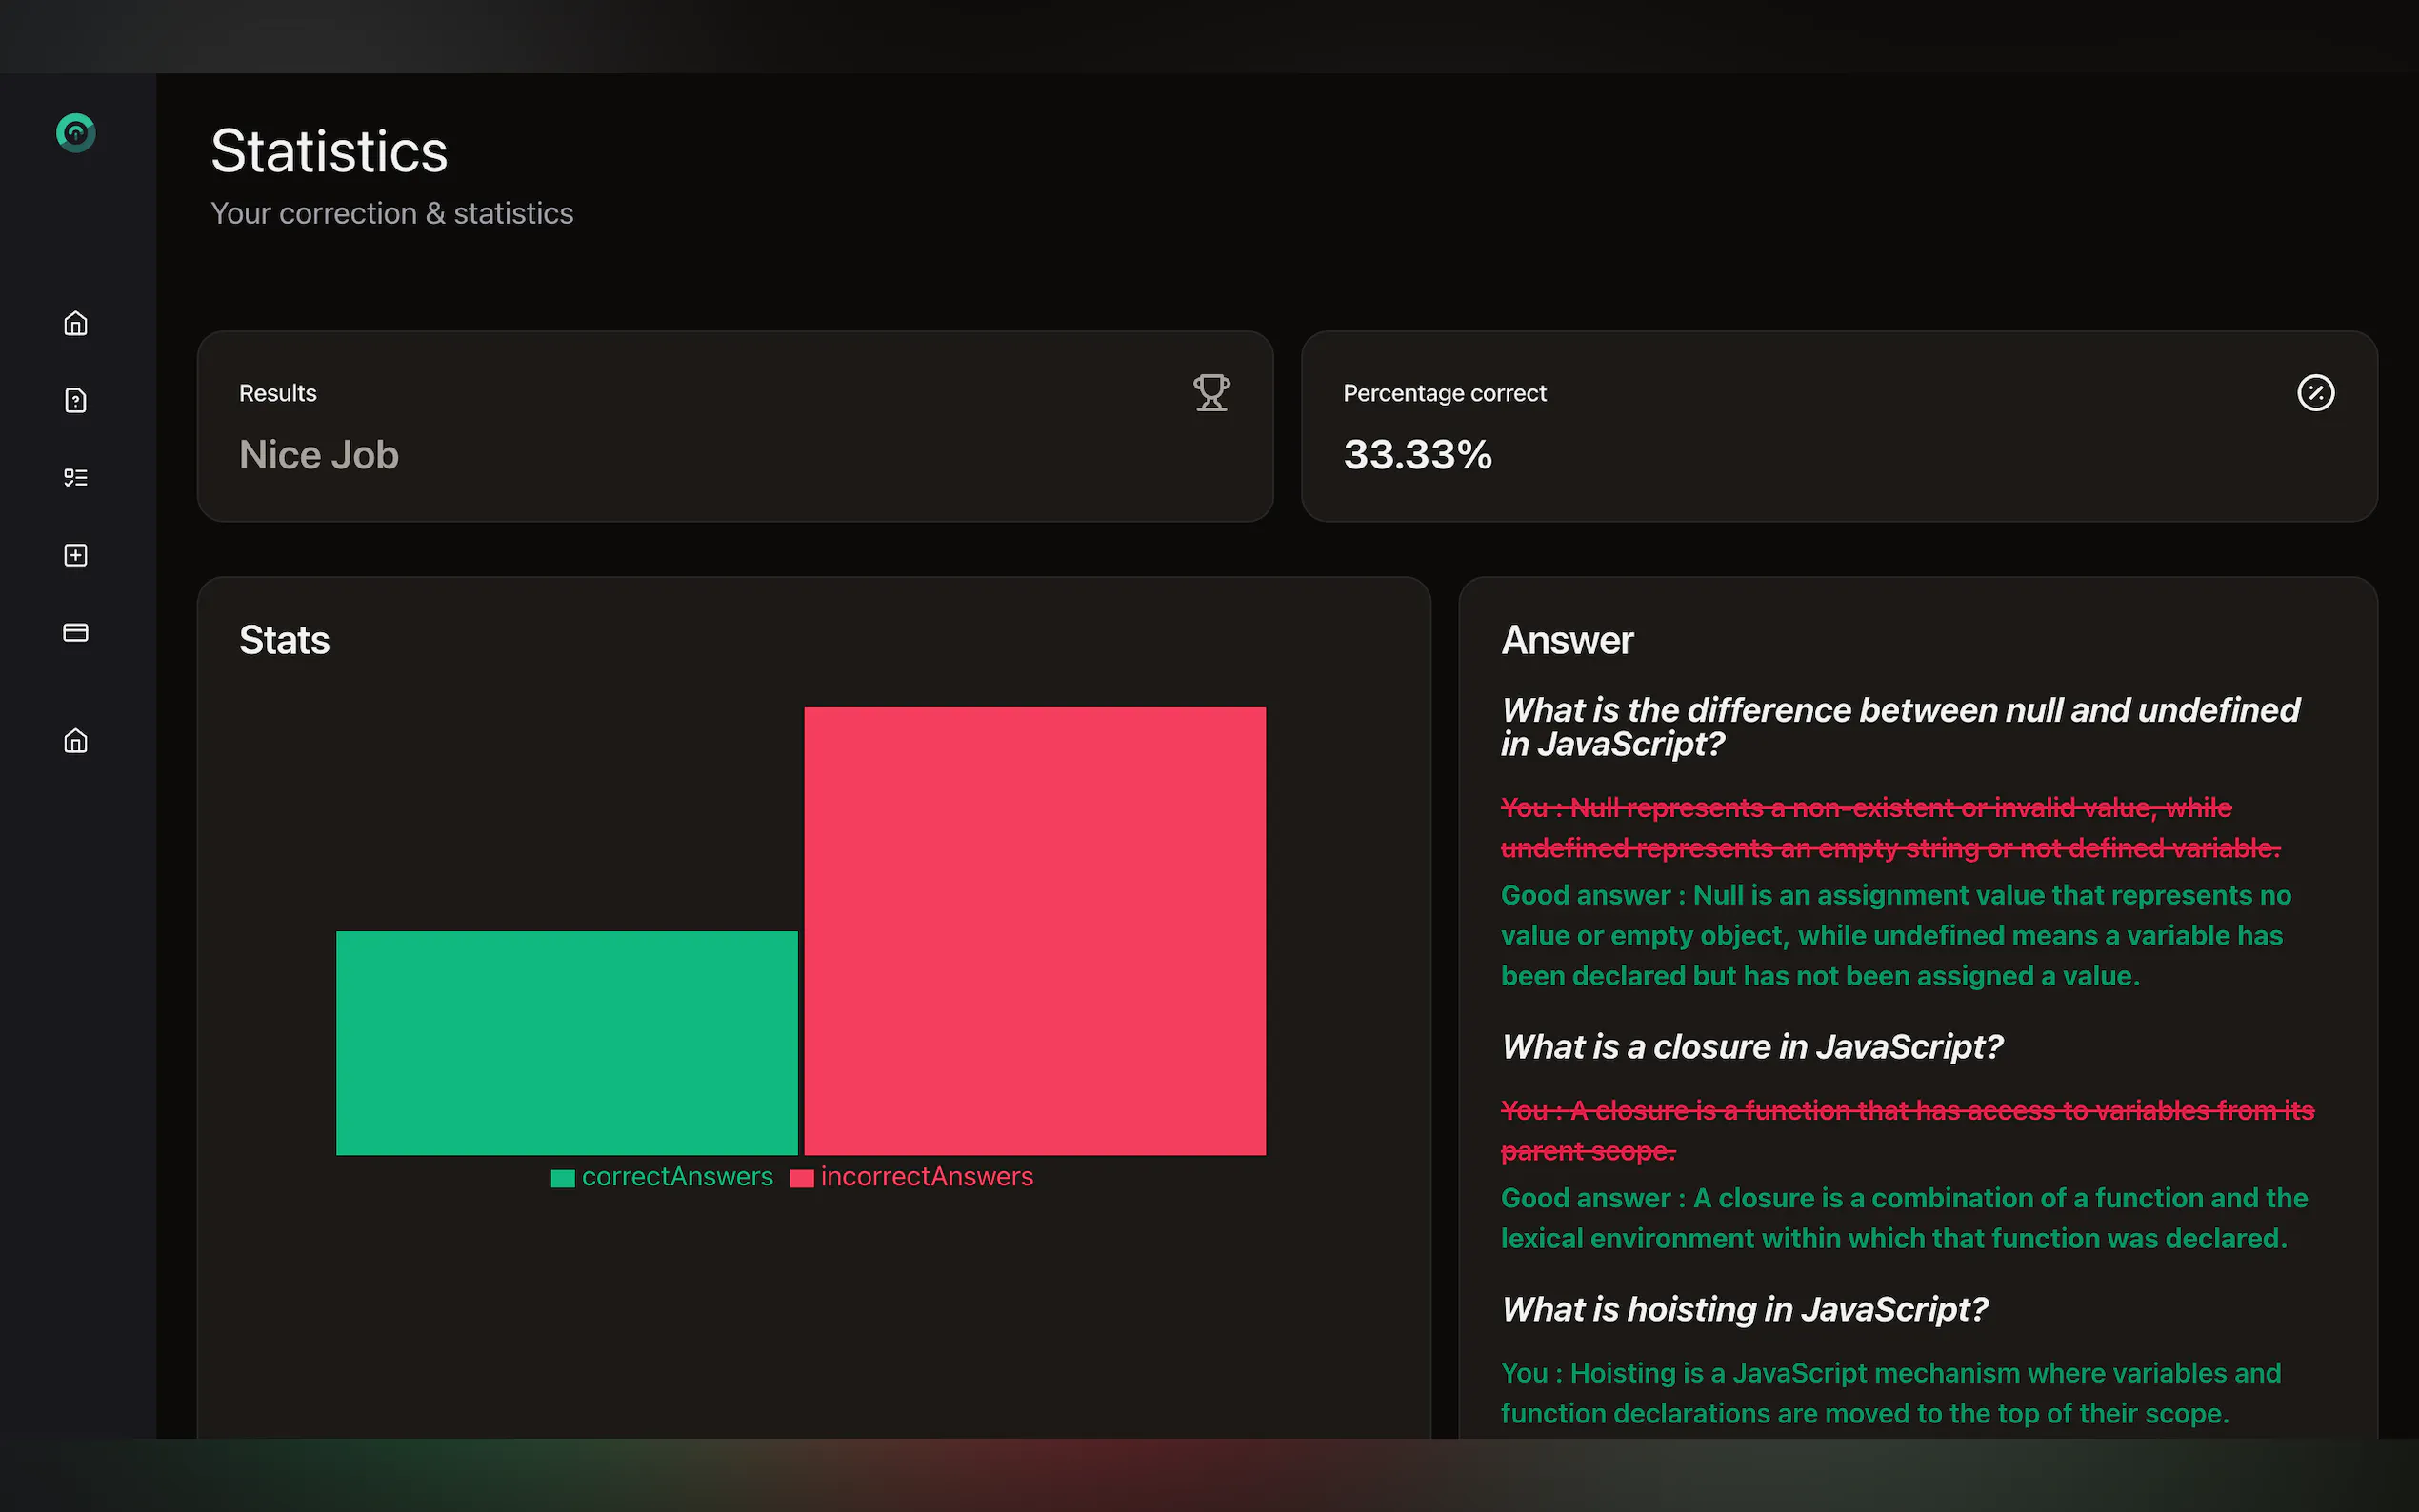The height and width of the screenshot is (1512, 2419).
Task: Open the question file icon in sidebar
Action: (x=76, y=401)
